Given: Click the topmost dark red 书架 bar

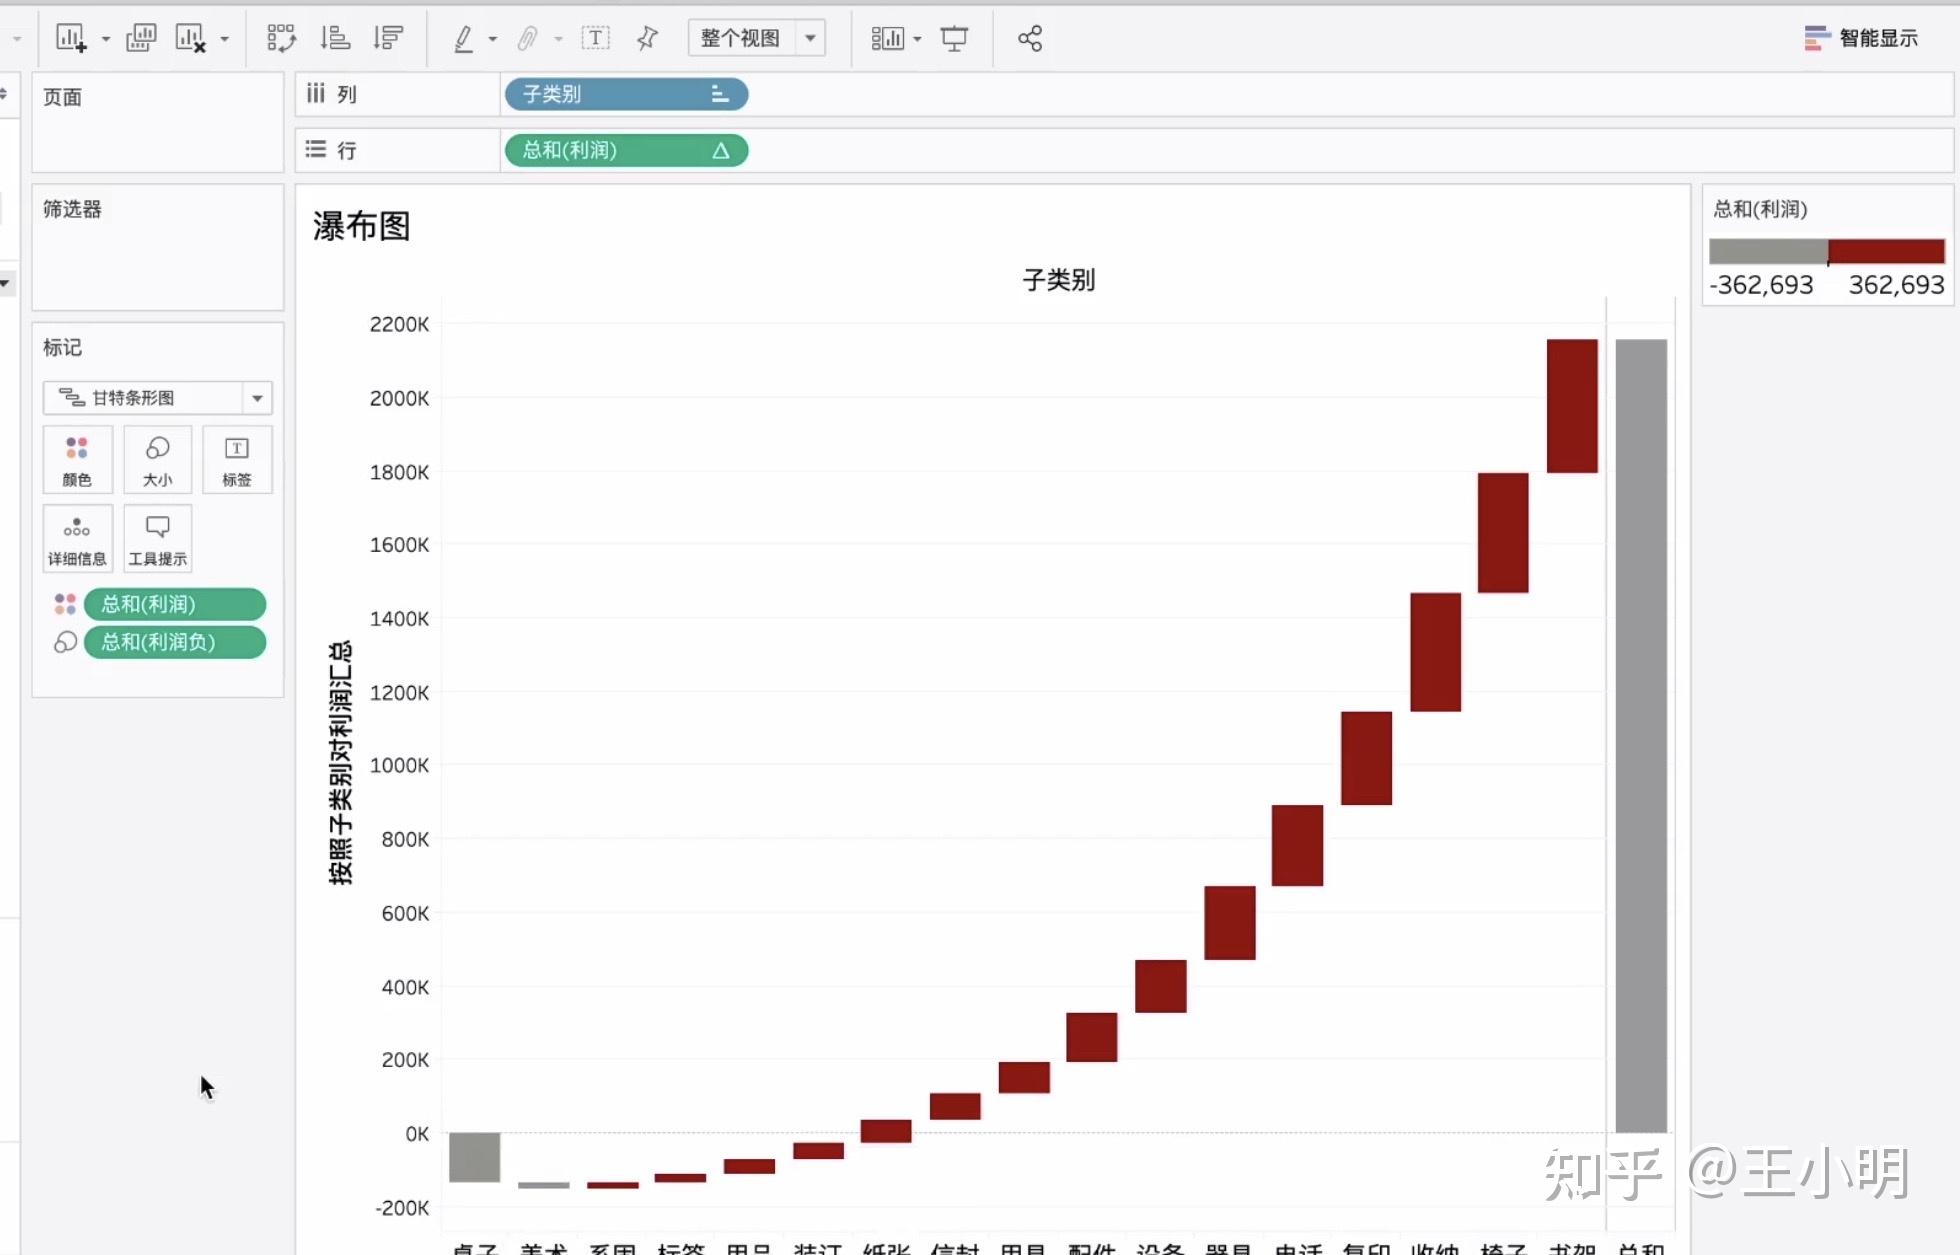Looking at the screenshot, I should pyautogui.click(x=1572, y=406).
